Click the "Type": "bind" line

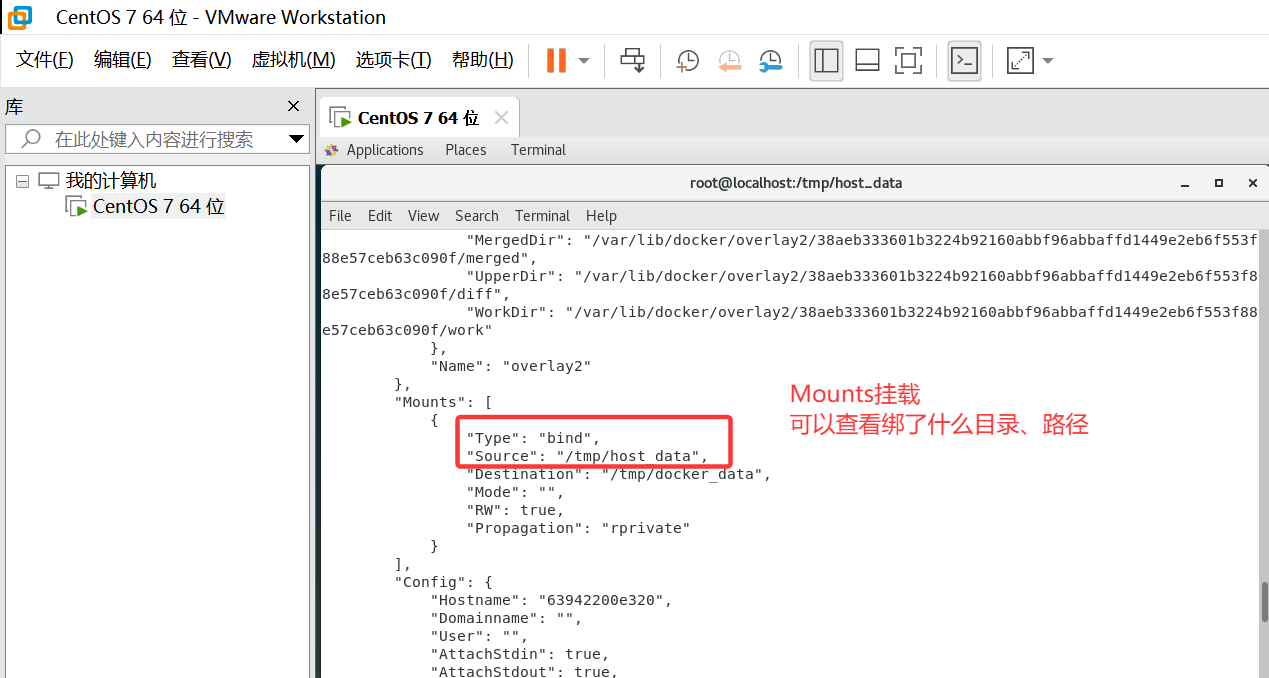coord(532,438)
